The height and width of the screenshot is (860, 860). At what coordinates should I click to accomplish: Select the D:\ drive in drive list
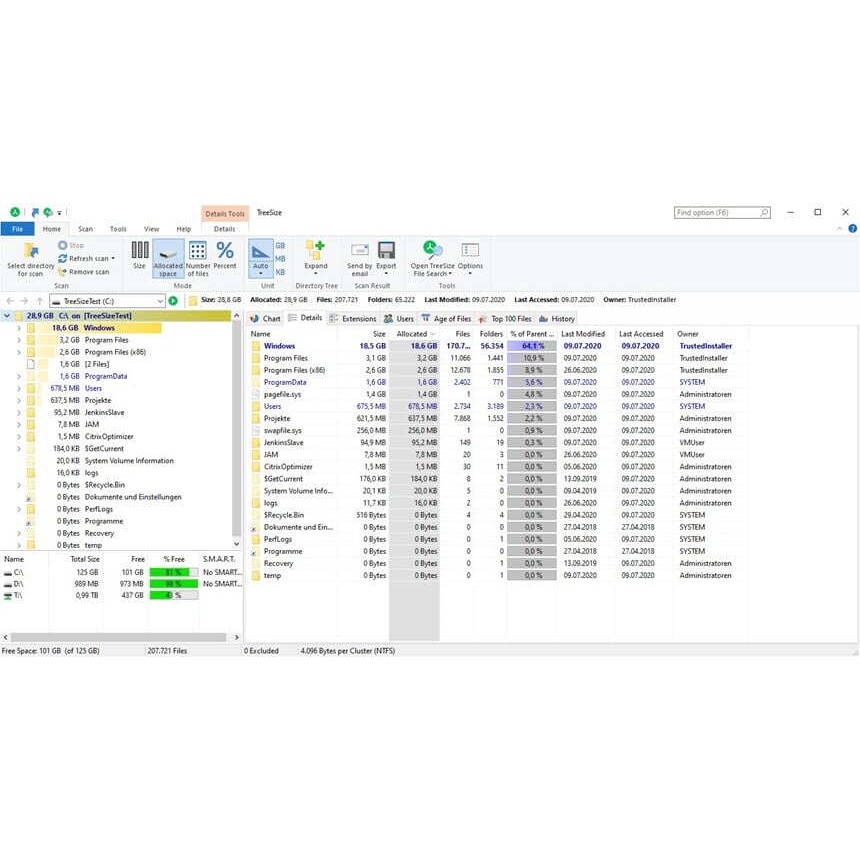15,583
